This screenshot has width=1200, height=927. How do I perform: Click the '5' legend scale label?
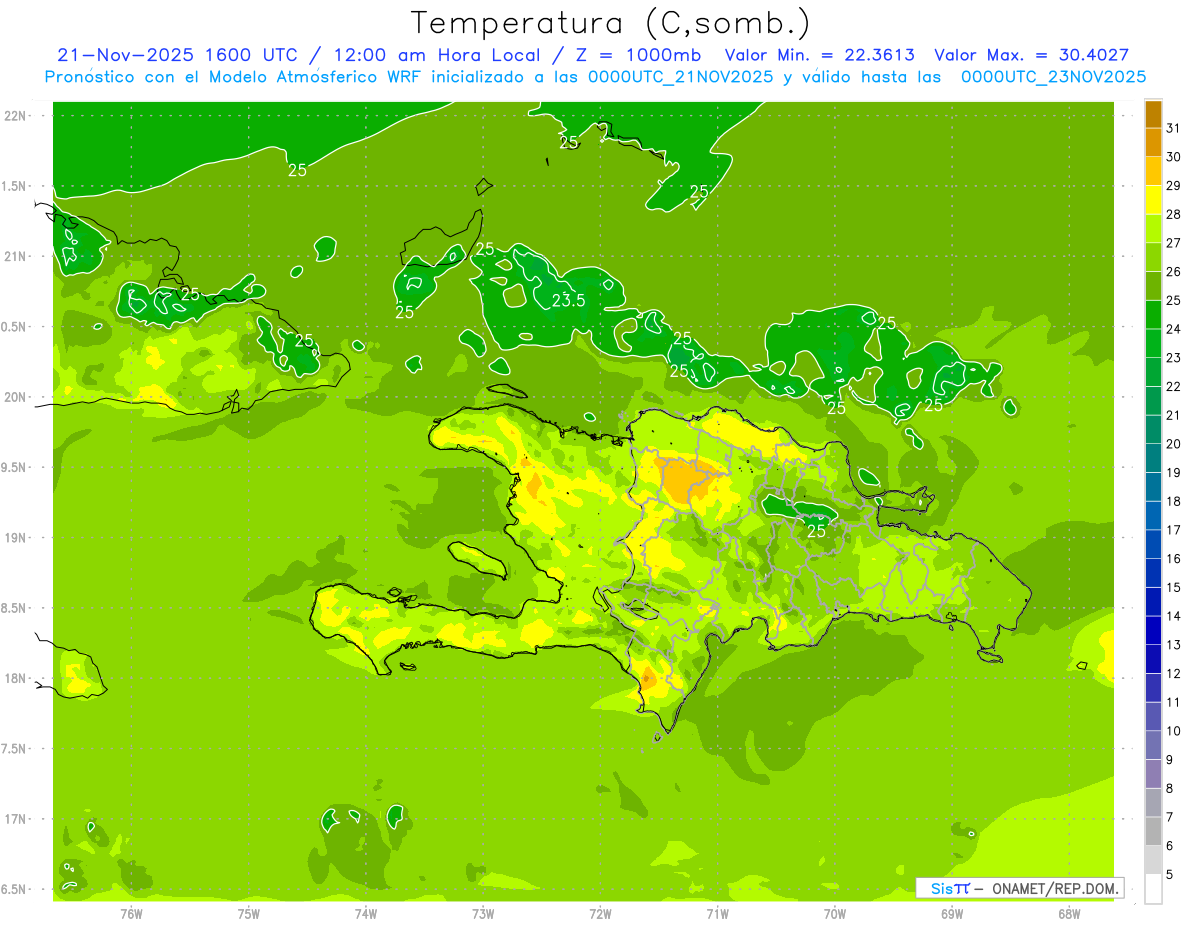point(1171,874)
